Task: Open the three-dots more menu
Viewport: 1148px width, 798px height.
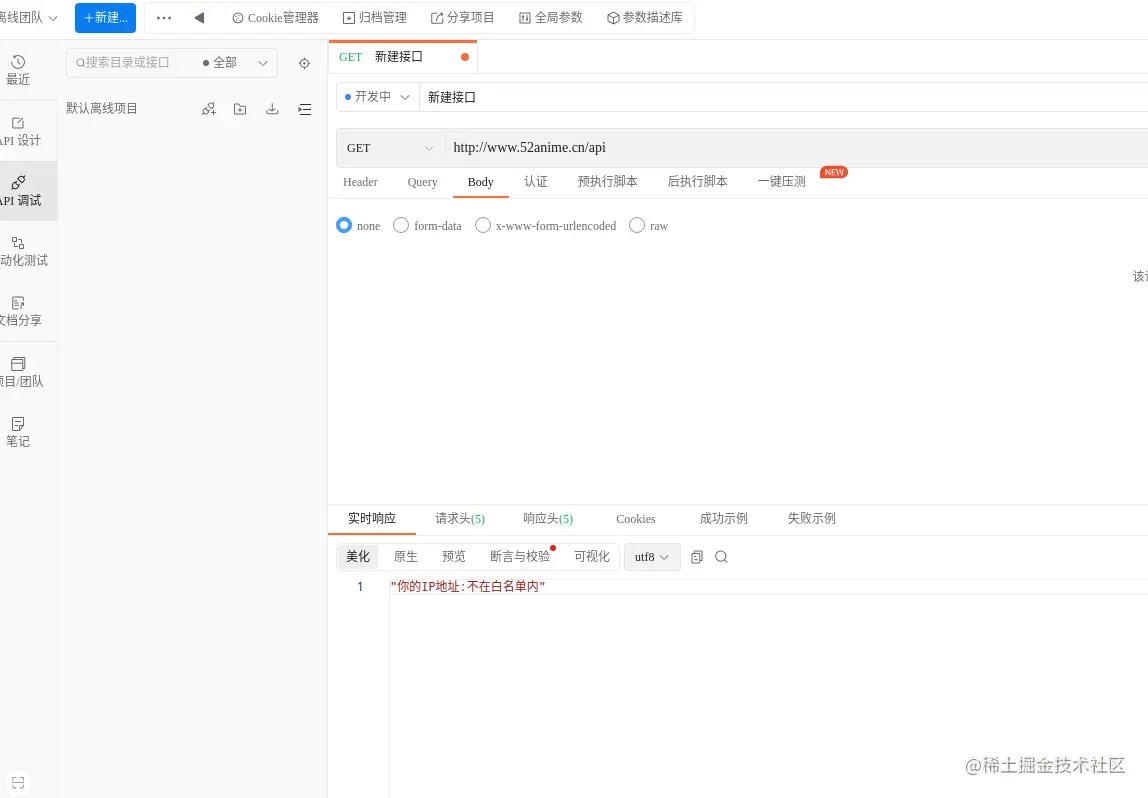Action: click(164, 18)
